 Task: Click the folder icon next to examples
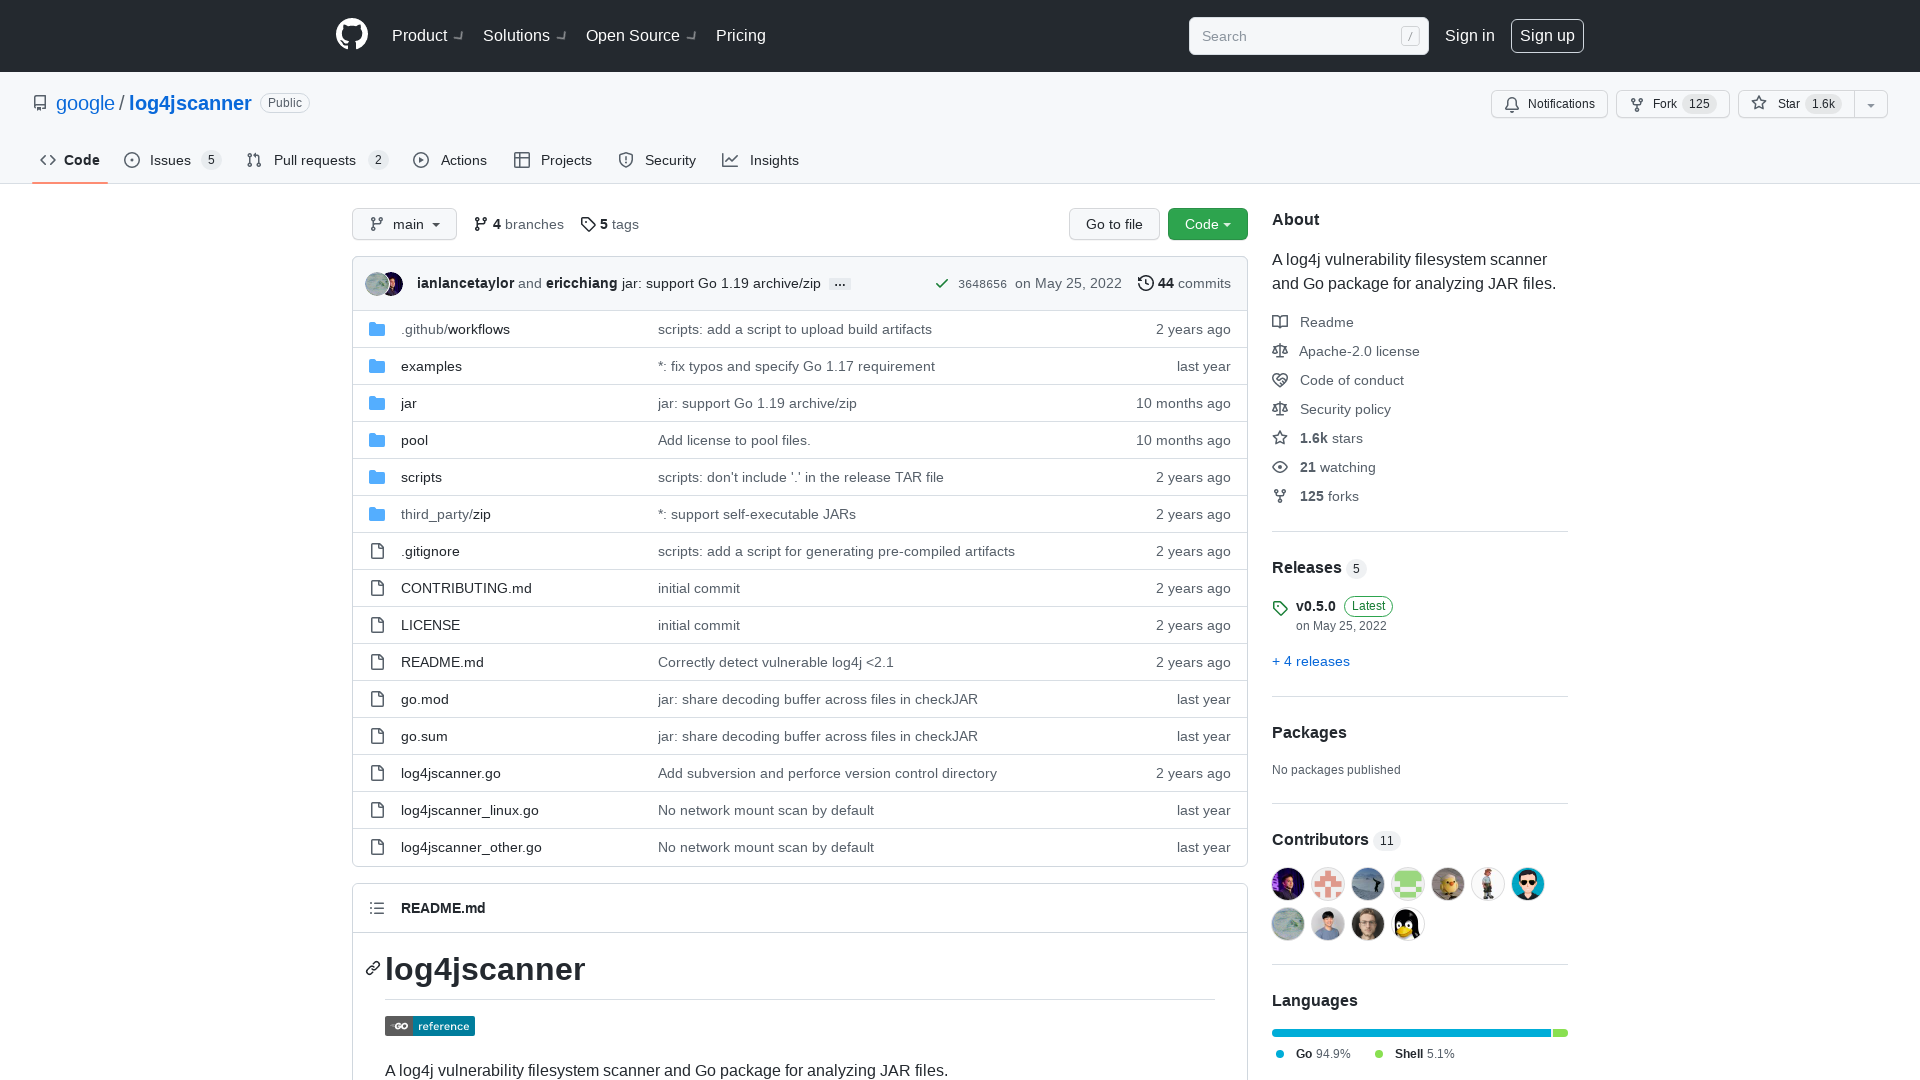point(377,366)
